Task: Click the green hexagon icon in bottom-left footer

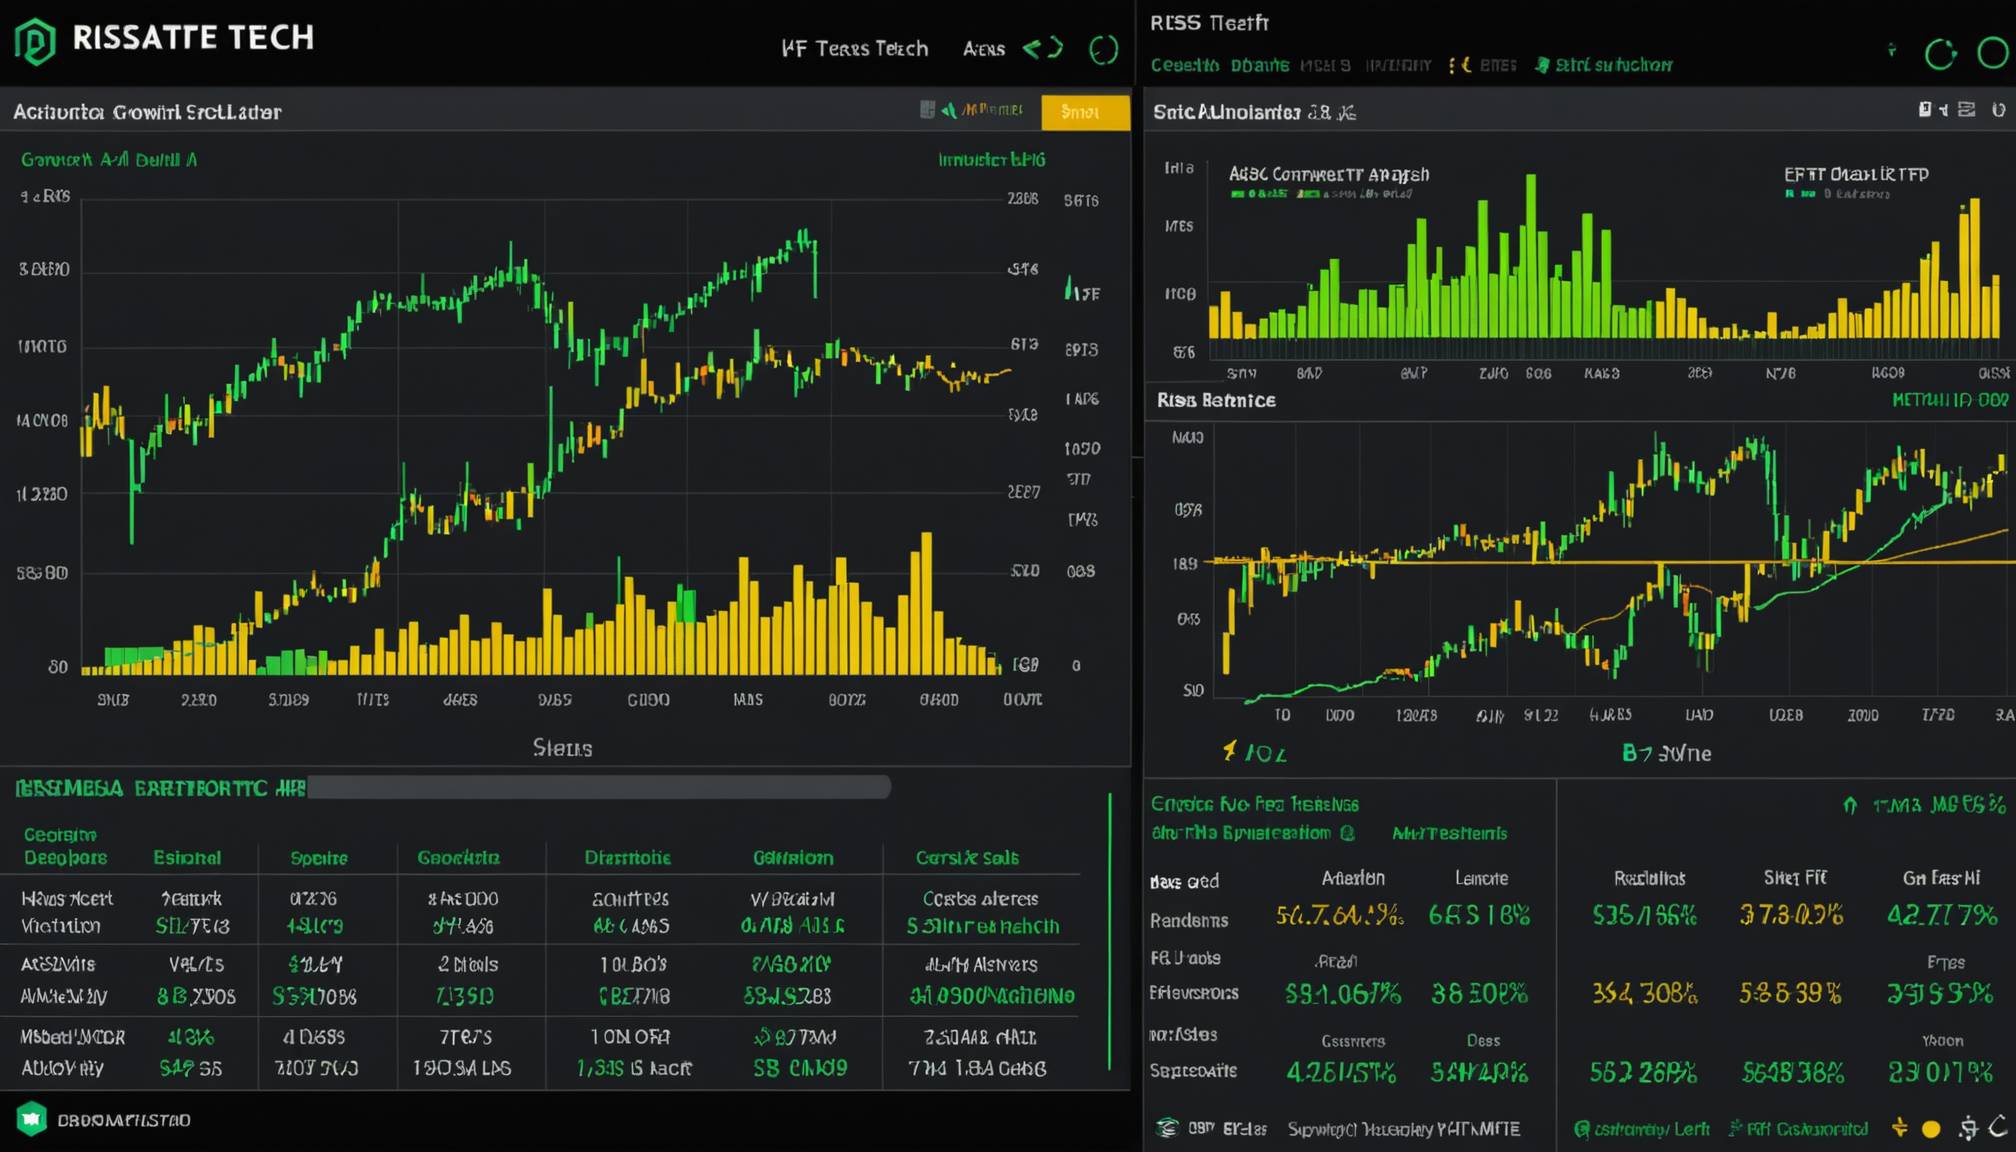Action: (31, 1119)
